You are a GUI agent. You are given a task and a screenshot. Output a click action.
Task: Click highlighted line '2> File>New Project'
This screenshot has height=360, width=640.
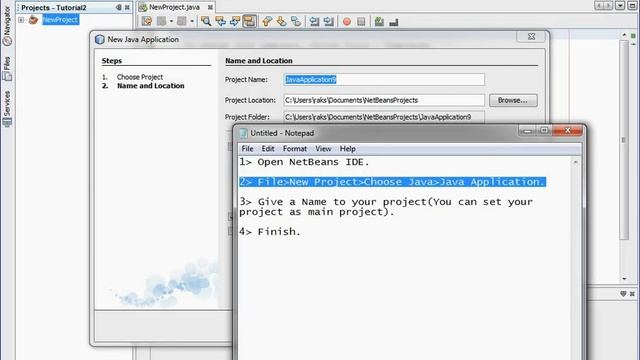393,182
